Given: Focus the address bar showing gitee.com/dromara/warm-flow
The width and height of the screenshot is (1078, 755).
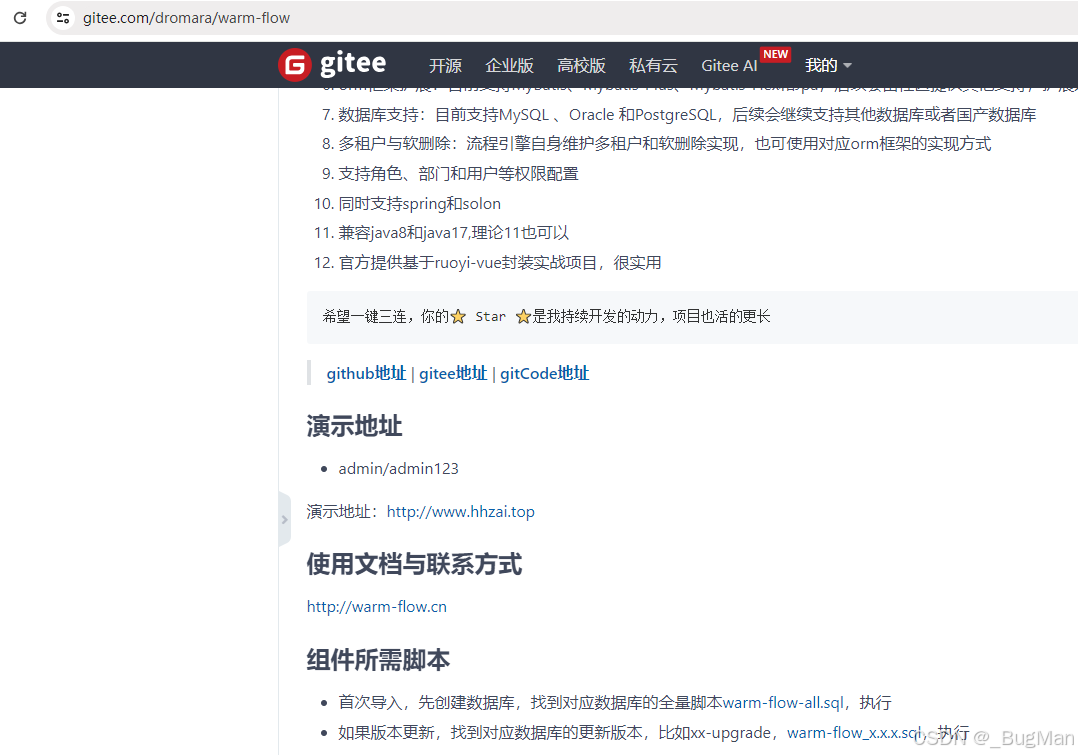Looking at the screenshot, I should [x=186, y=18].
